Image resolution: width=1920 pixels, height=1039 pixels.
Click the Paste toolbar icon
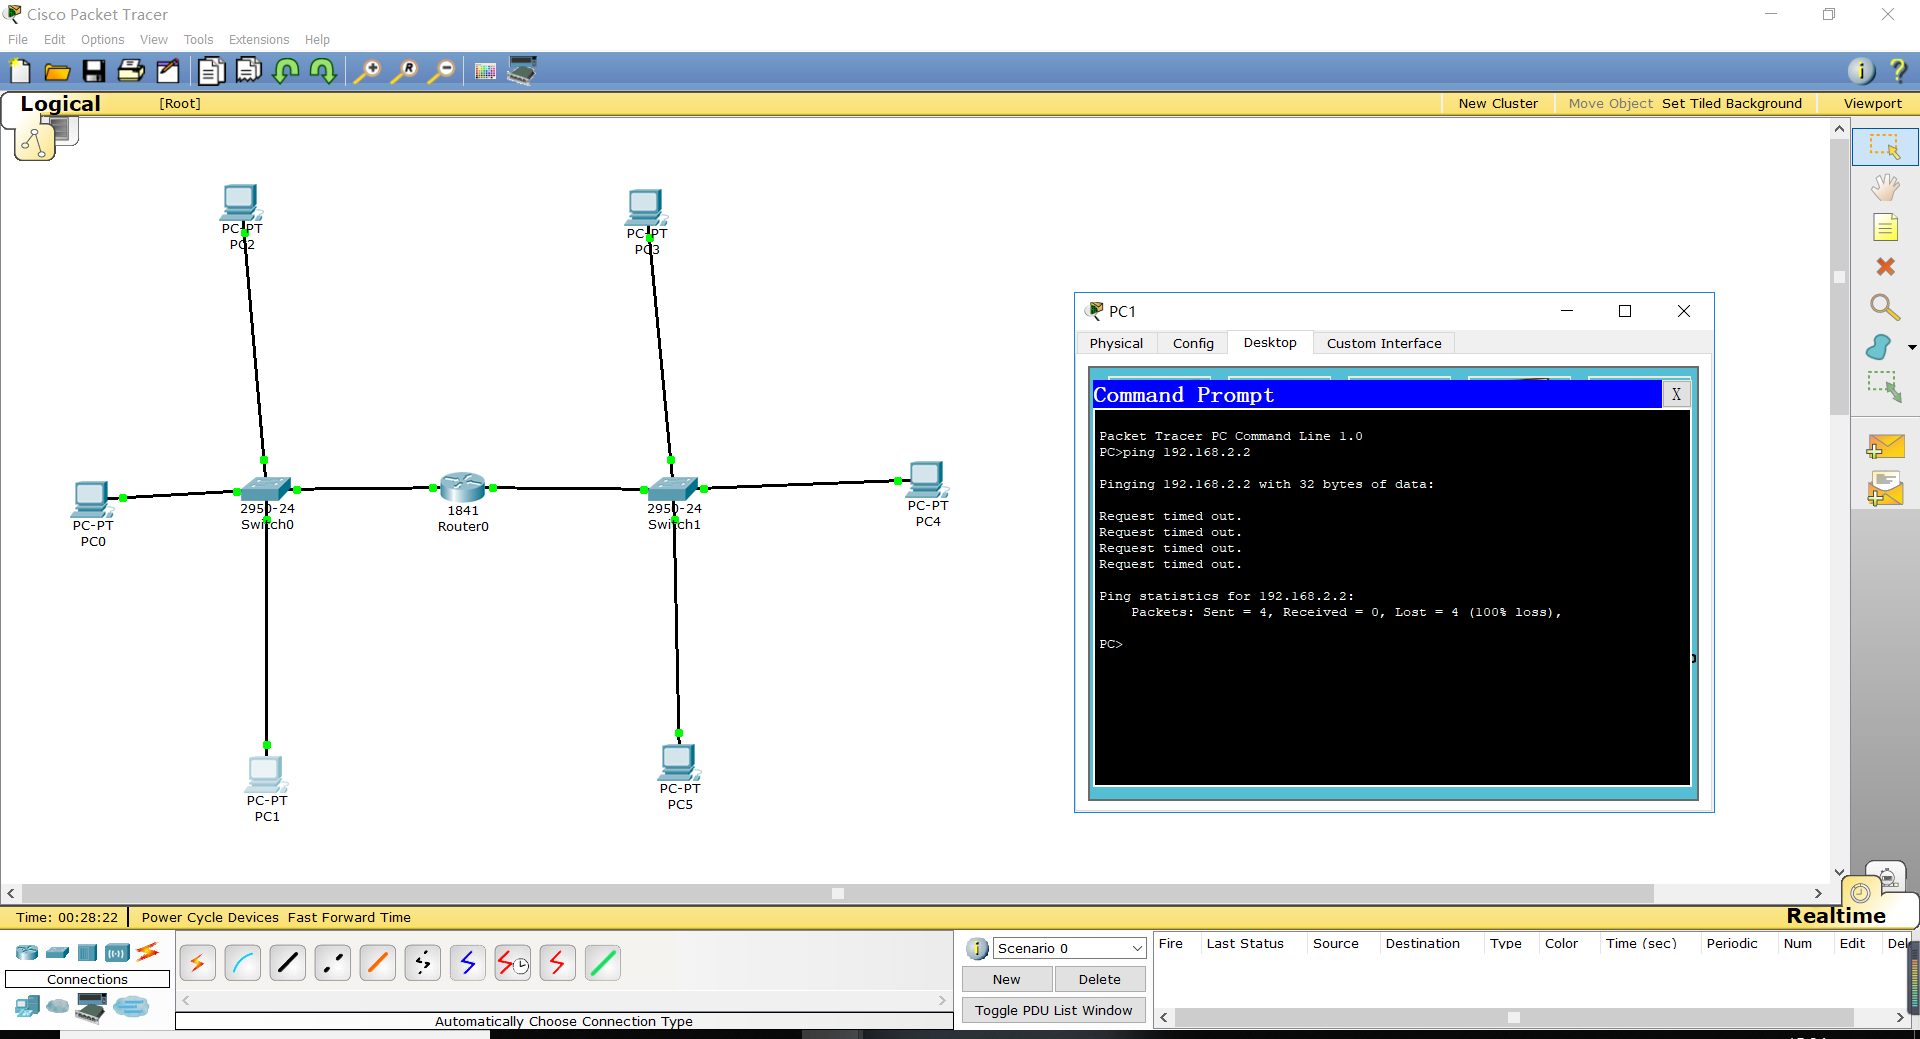[249, 71]
